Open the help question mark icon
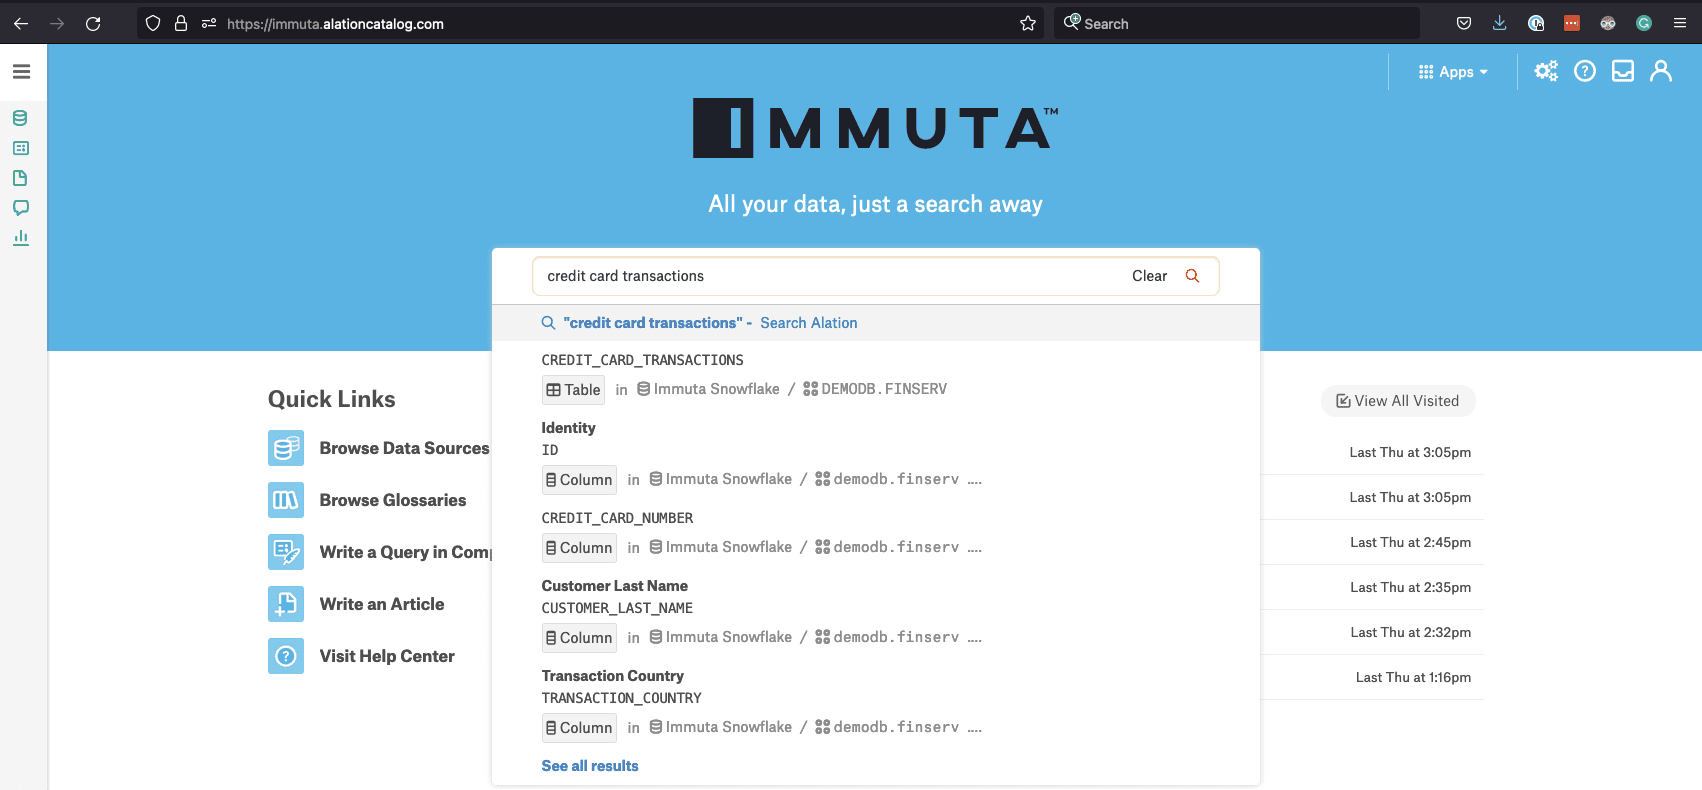 [1585, 71]
